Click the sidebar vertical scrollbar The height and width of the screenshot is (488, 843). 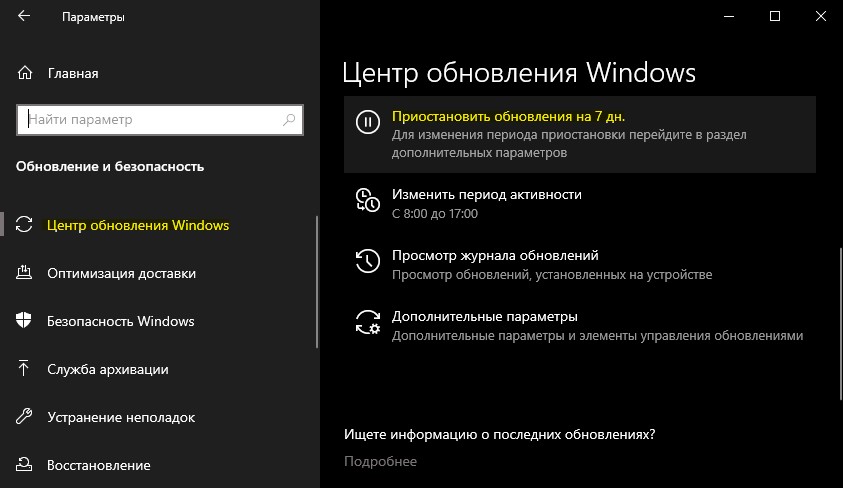[x=317, y=282]
